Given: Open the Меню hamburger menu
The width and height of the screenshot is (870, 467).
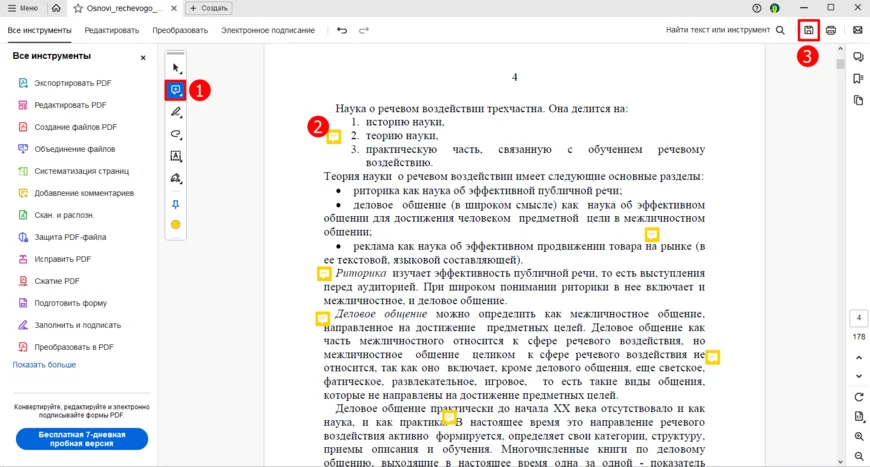Looking at the screenshot, I should tap(23, 8).
